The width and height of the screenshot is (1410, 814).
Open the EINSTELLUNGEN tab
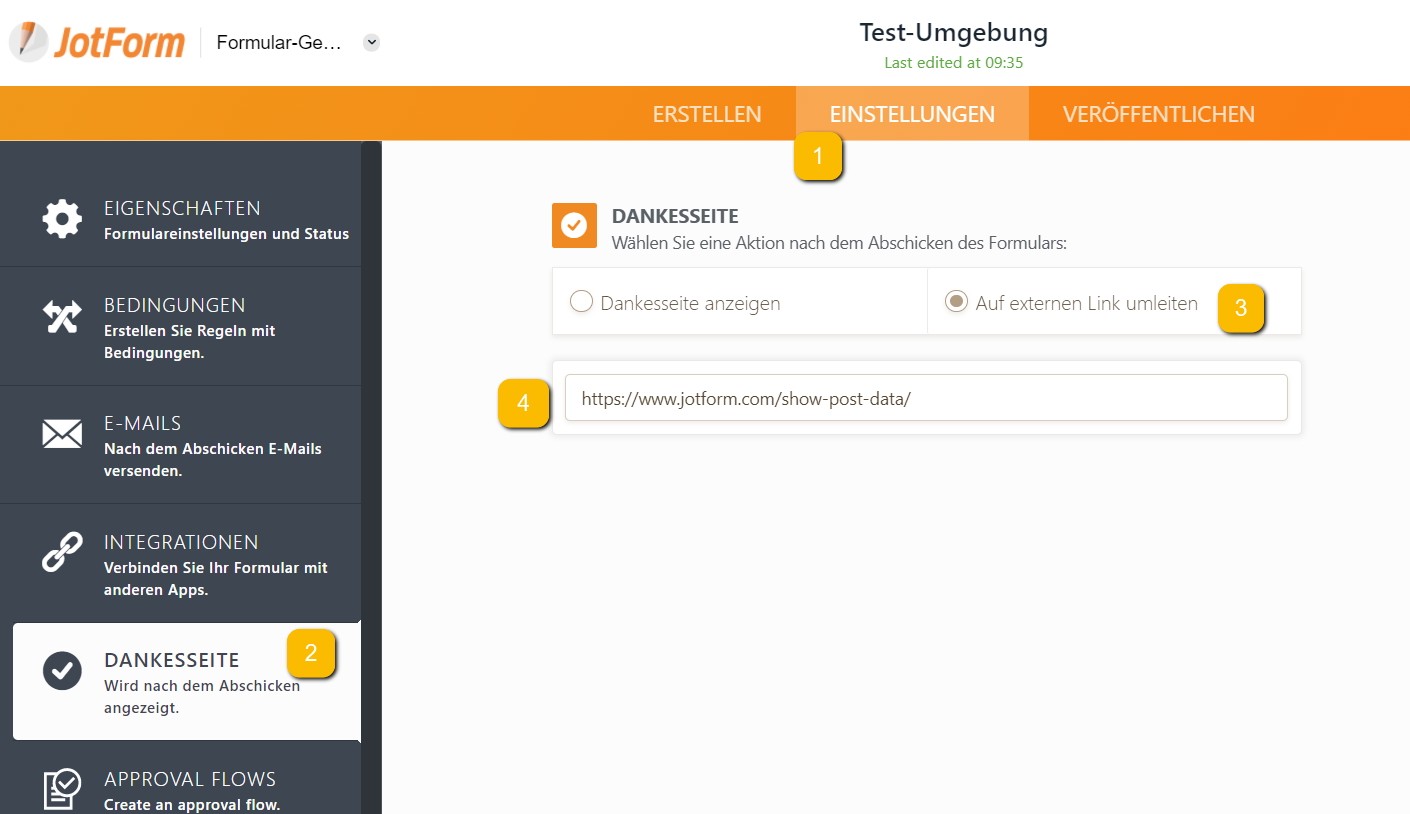coord(912,114)
